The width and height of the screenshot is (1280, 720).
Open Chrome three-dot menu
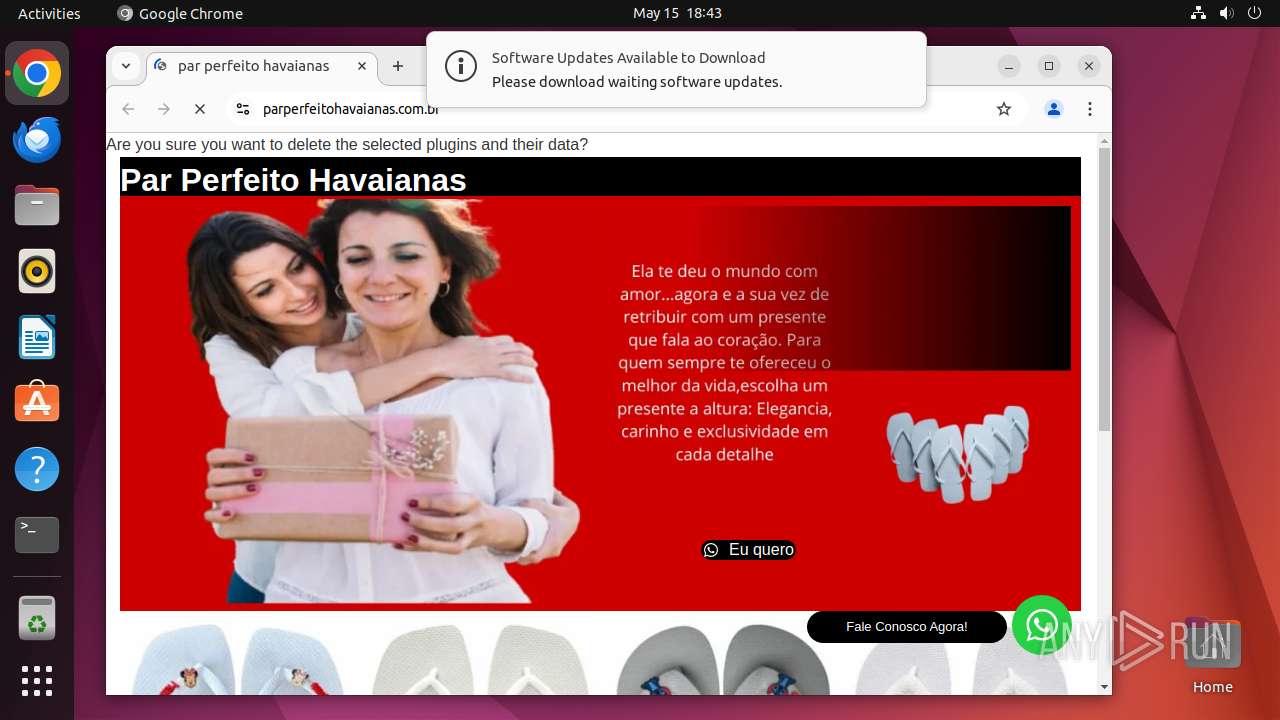click(x=1090, y=109)
